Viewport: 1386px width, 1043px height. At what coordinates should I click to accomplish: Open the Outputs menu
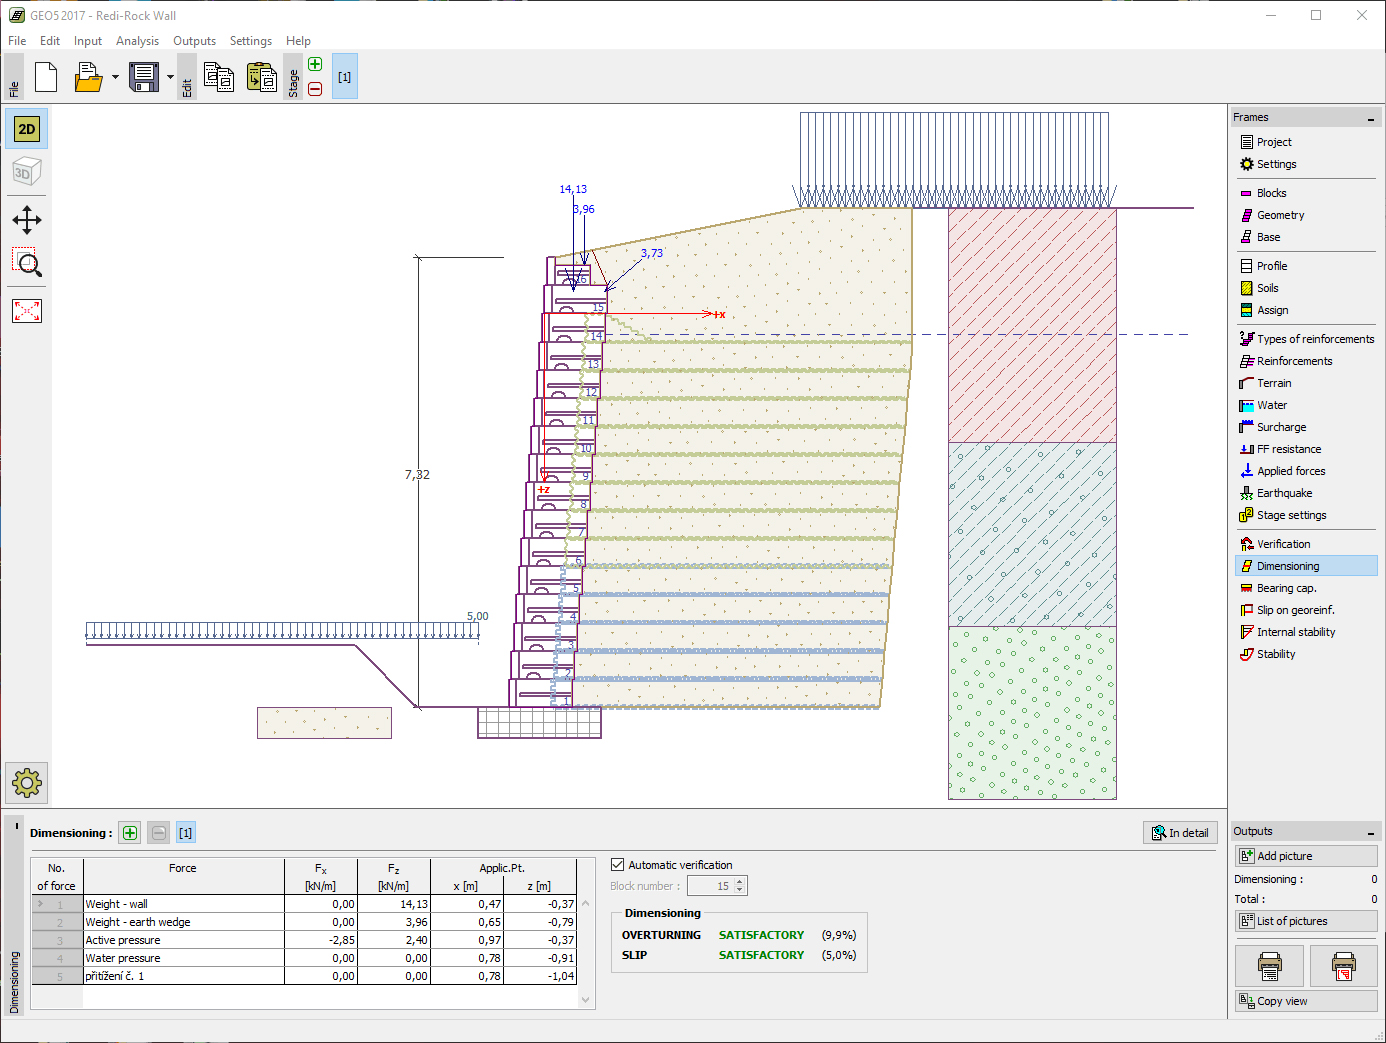click(x=194, y=41)
